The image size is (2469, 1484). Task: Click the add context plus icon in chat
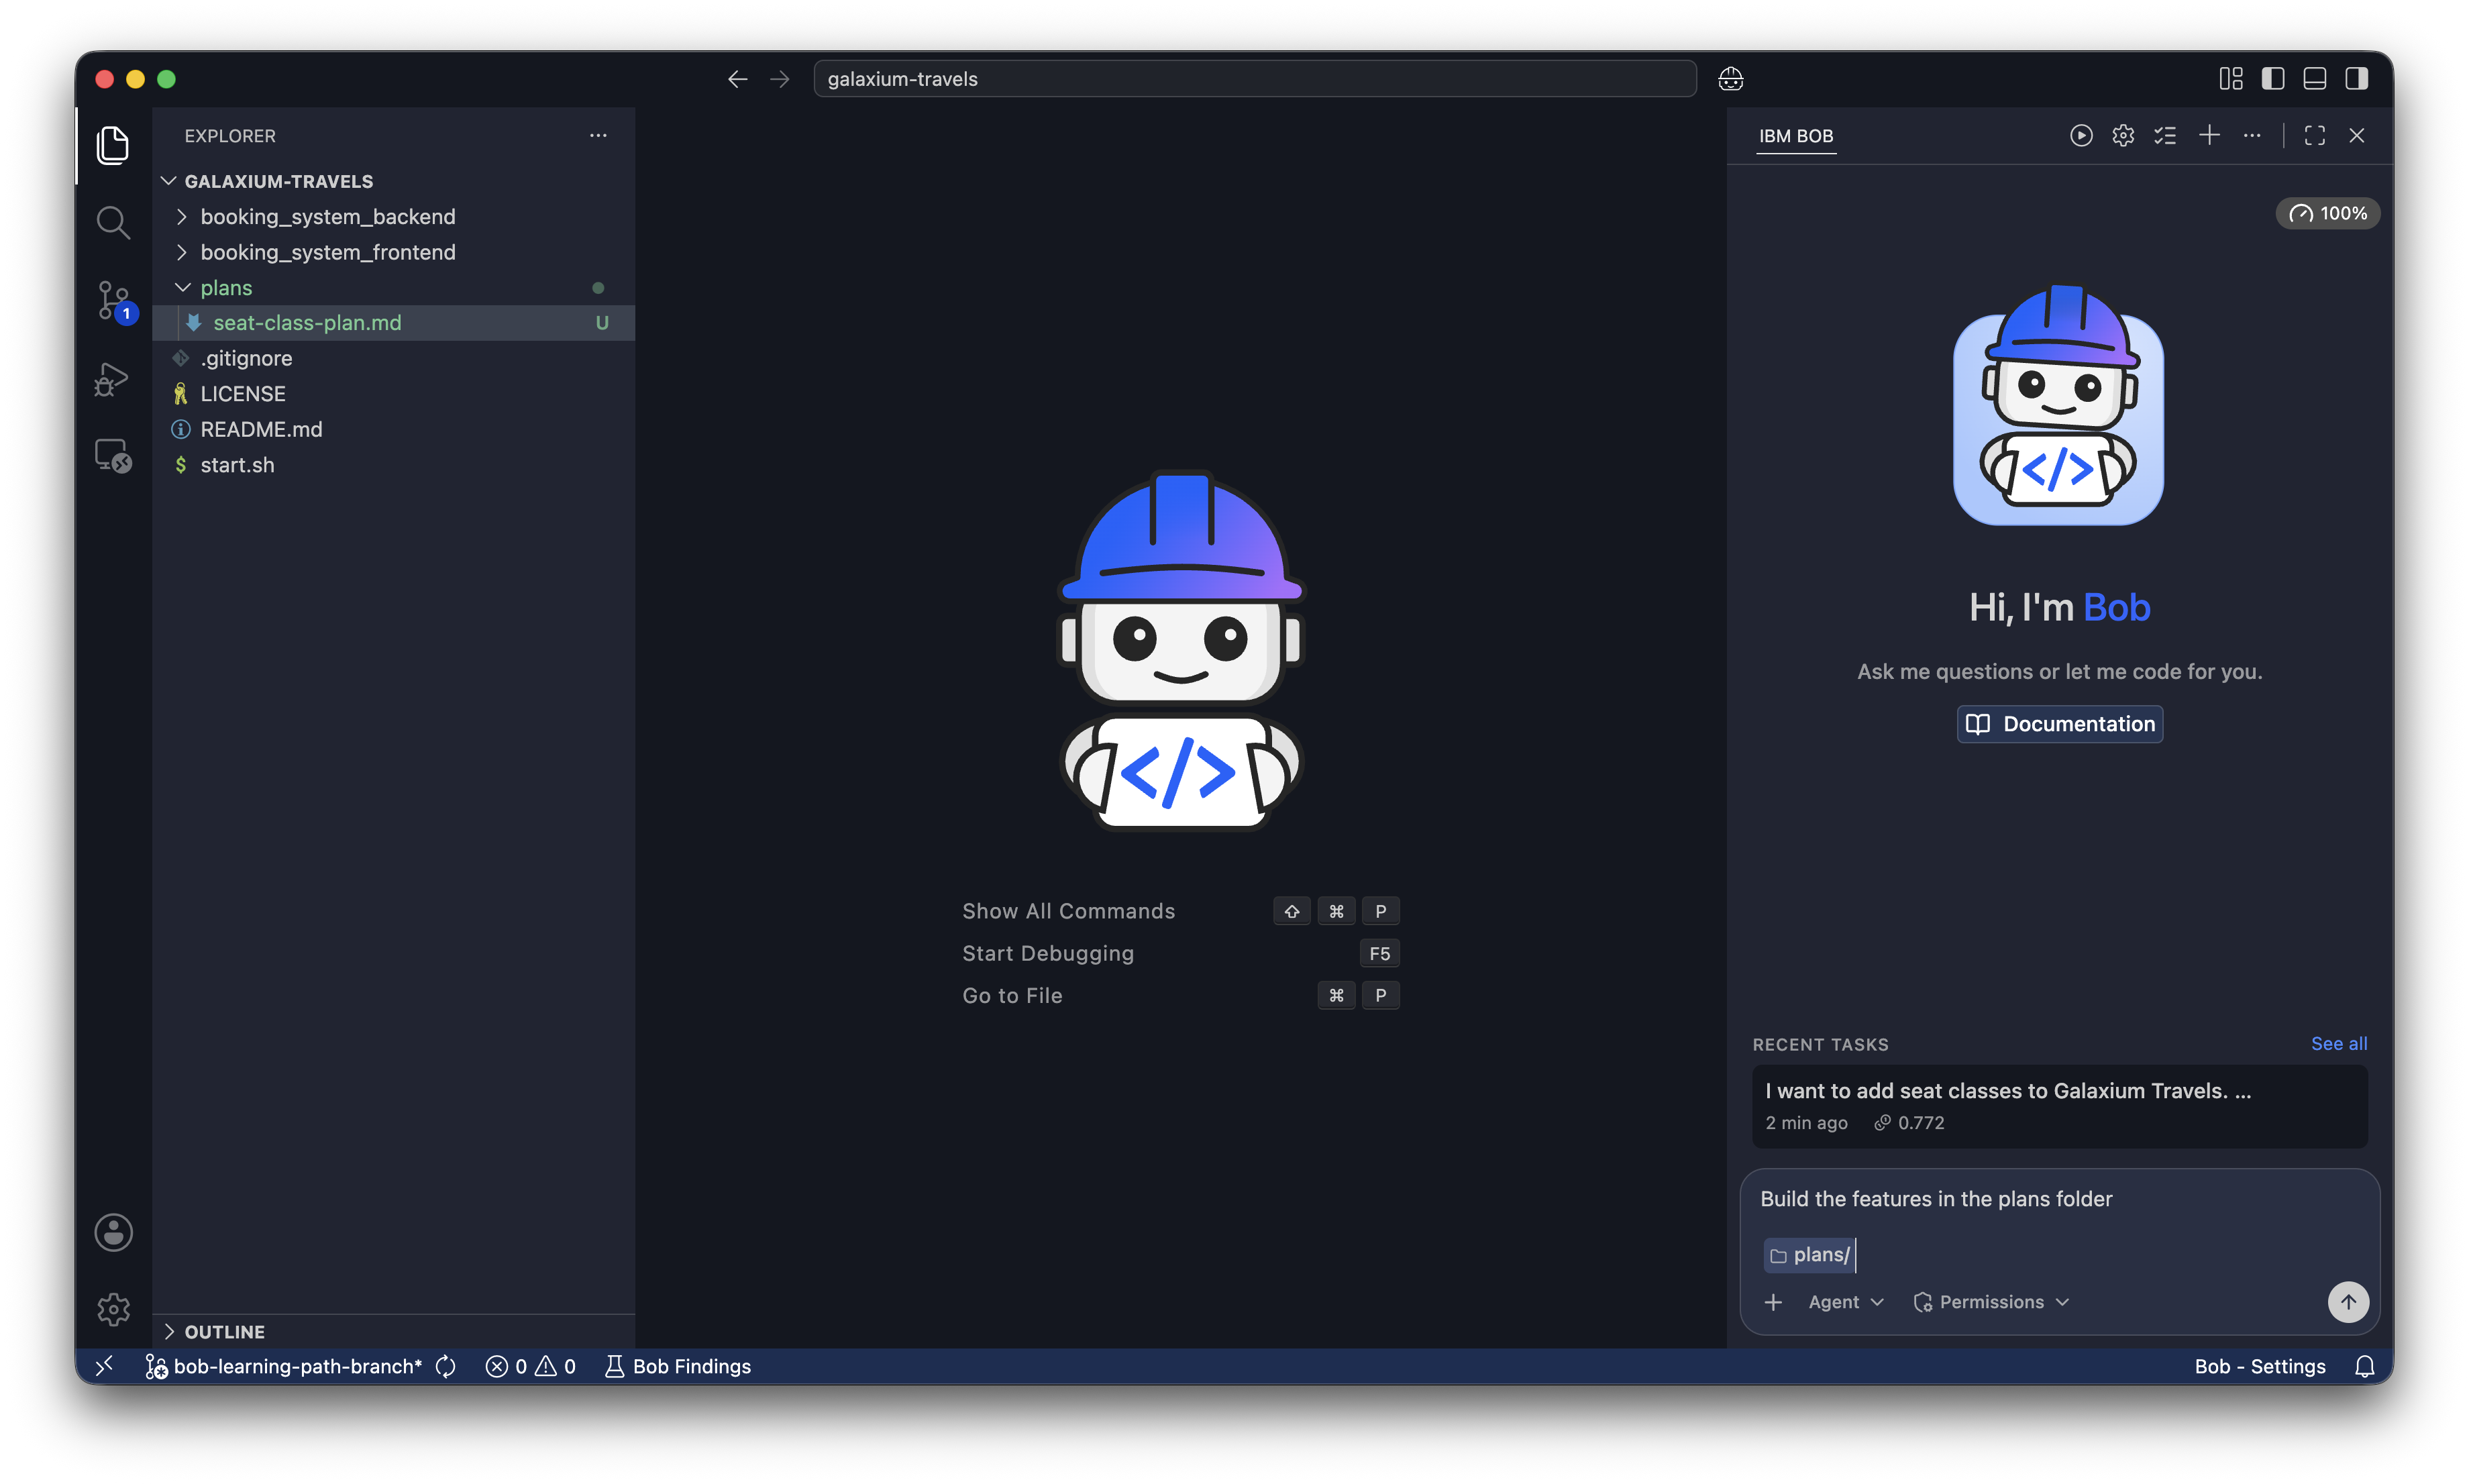coord(1773,1302)
